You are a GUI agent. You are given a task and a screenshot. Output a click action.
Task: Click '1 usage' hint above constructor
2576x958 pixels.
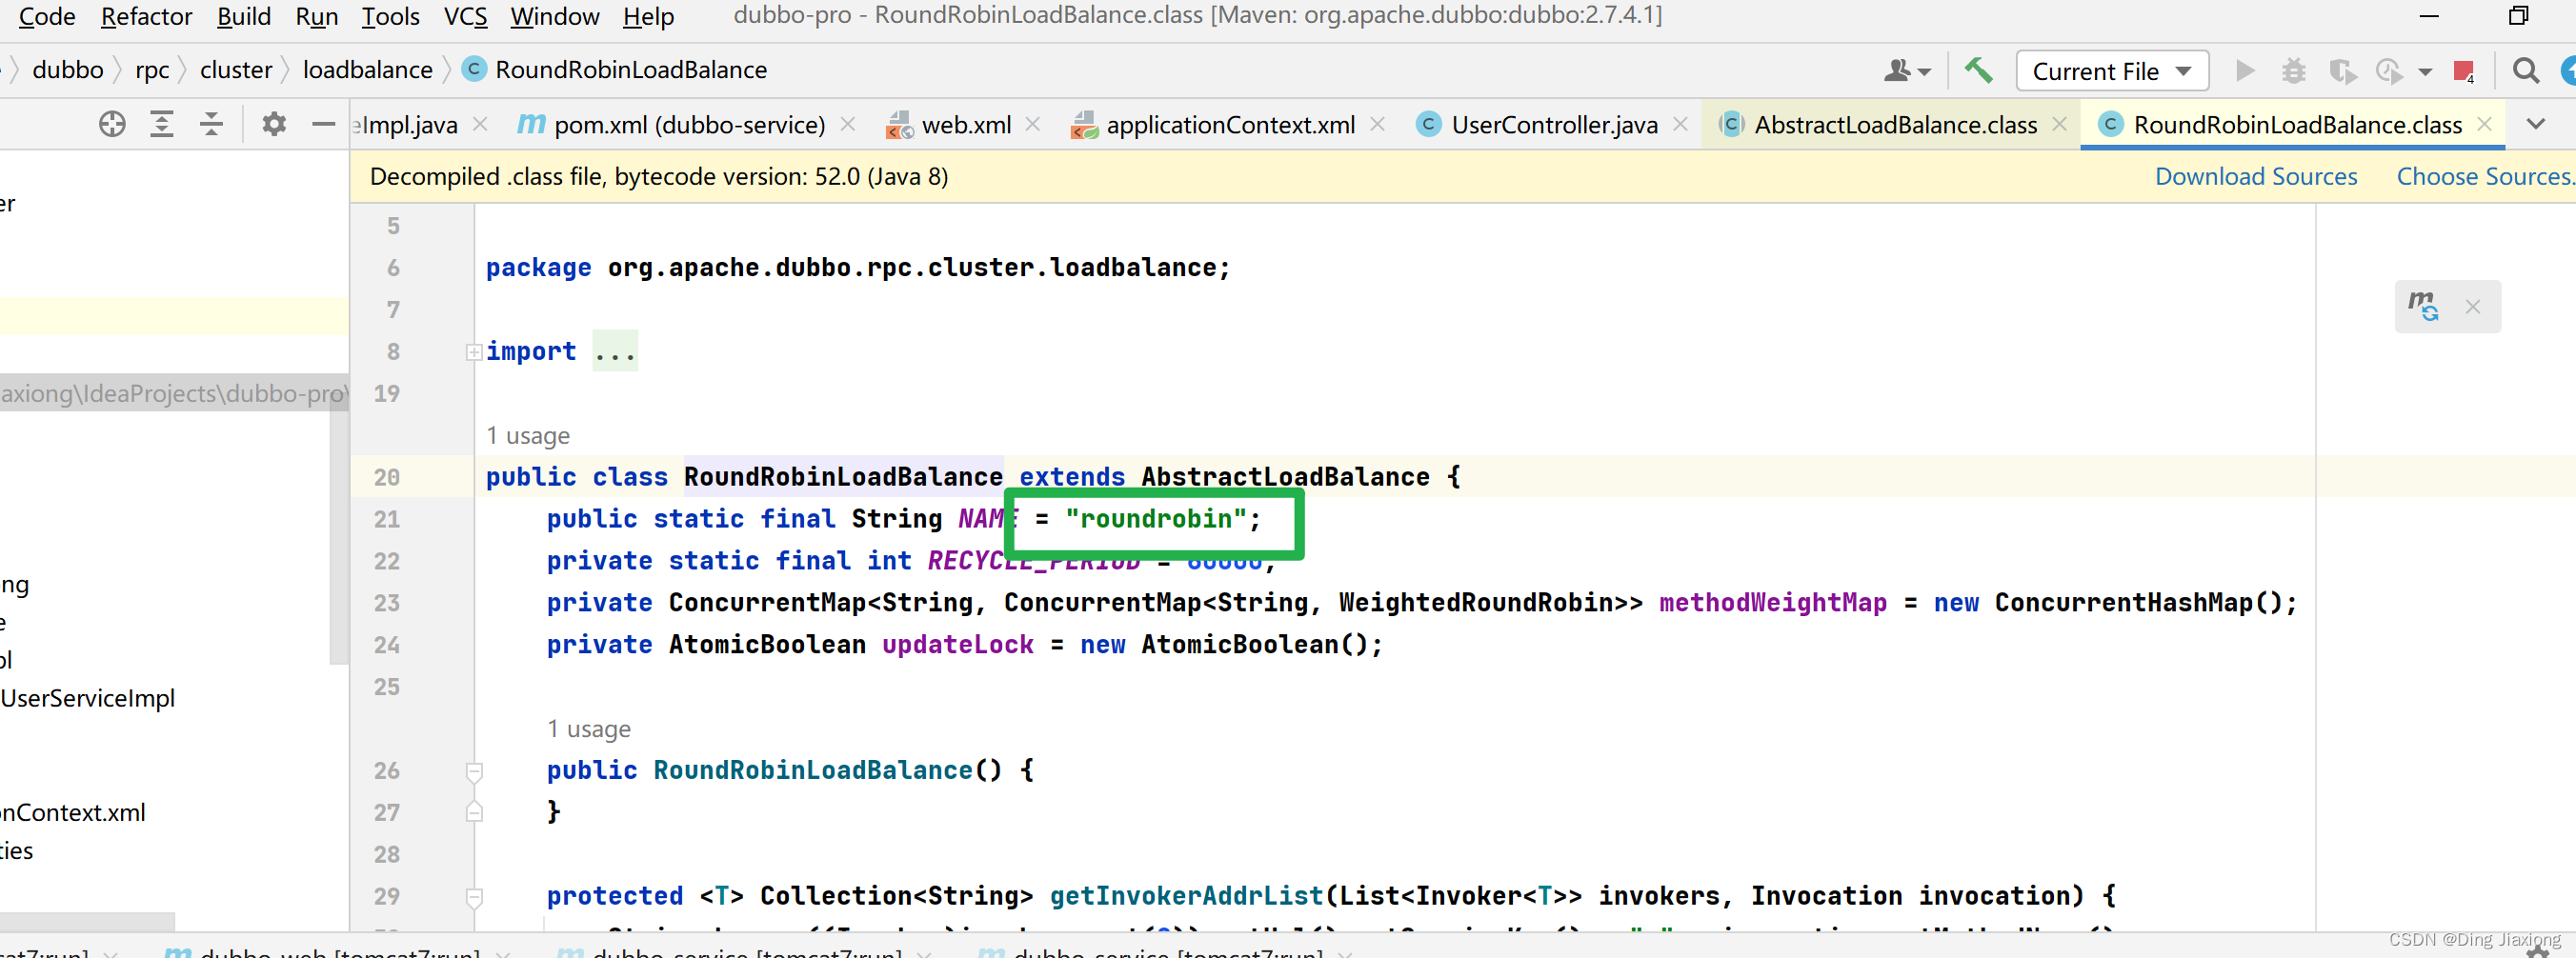pyautogui.click(x=589, y=729)
